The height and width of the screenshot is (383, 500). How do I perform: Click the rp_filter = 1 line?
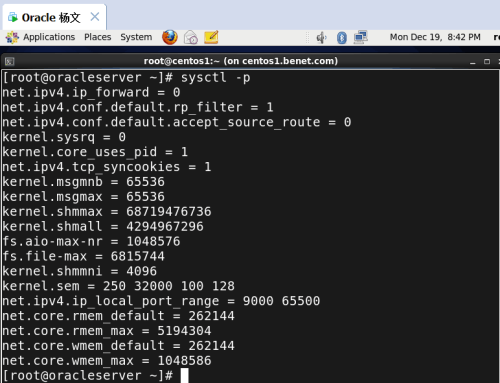coord(138,107)
